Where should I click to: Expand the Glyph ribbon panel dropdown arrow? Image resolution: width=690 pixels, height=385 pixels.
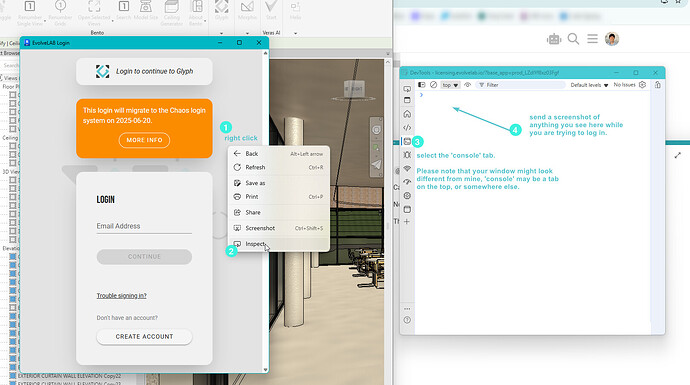221,33
